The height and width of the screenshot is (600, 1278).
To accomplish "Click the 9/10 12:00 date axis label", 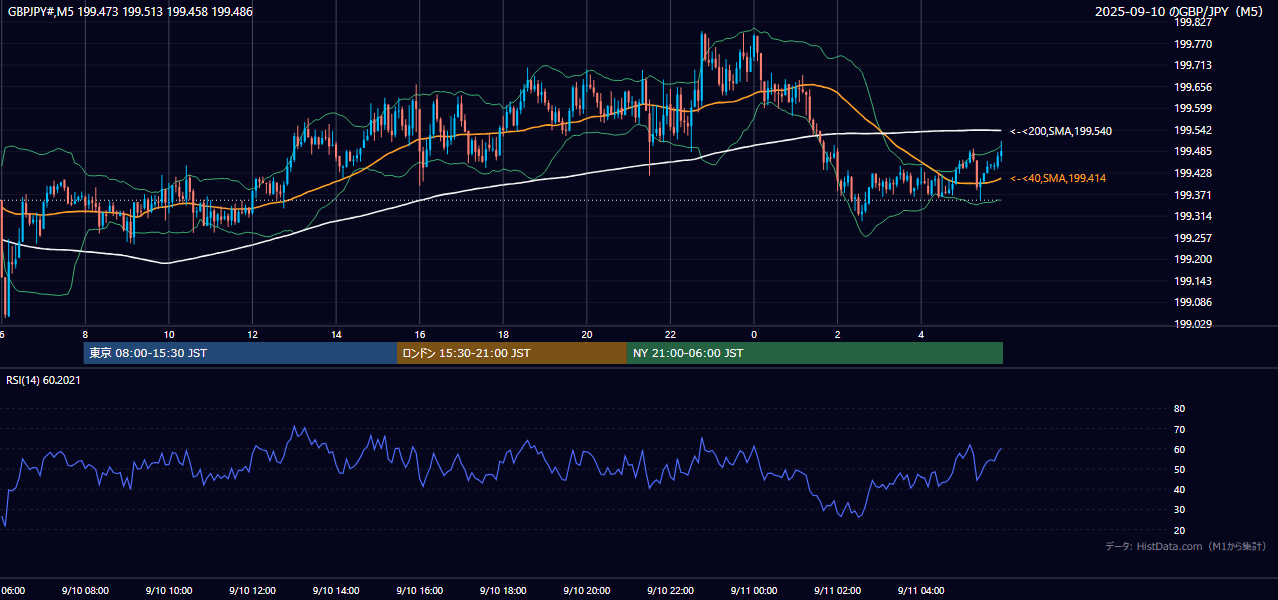I will click(252, 591).
